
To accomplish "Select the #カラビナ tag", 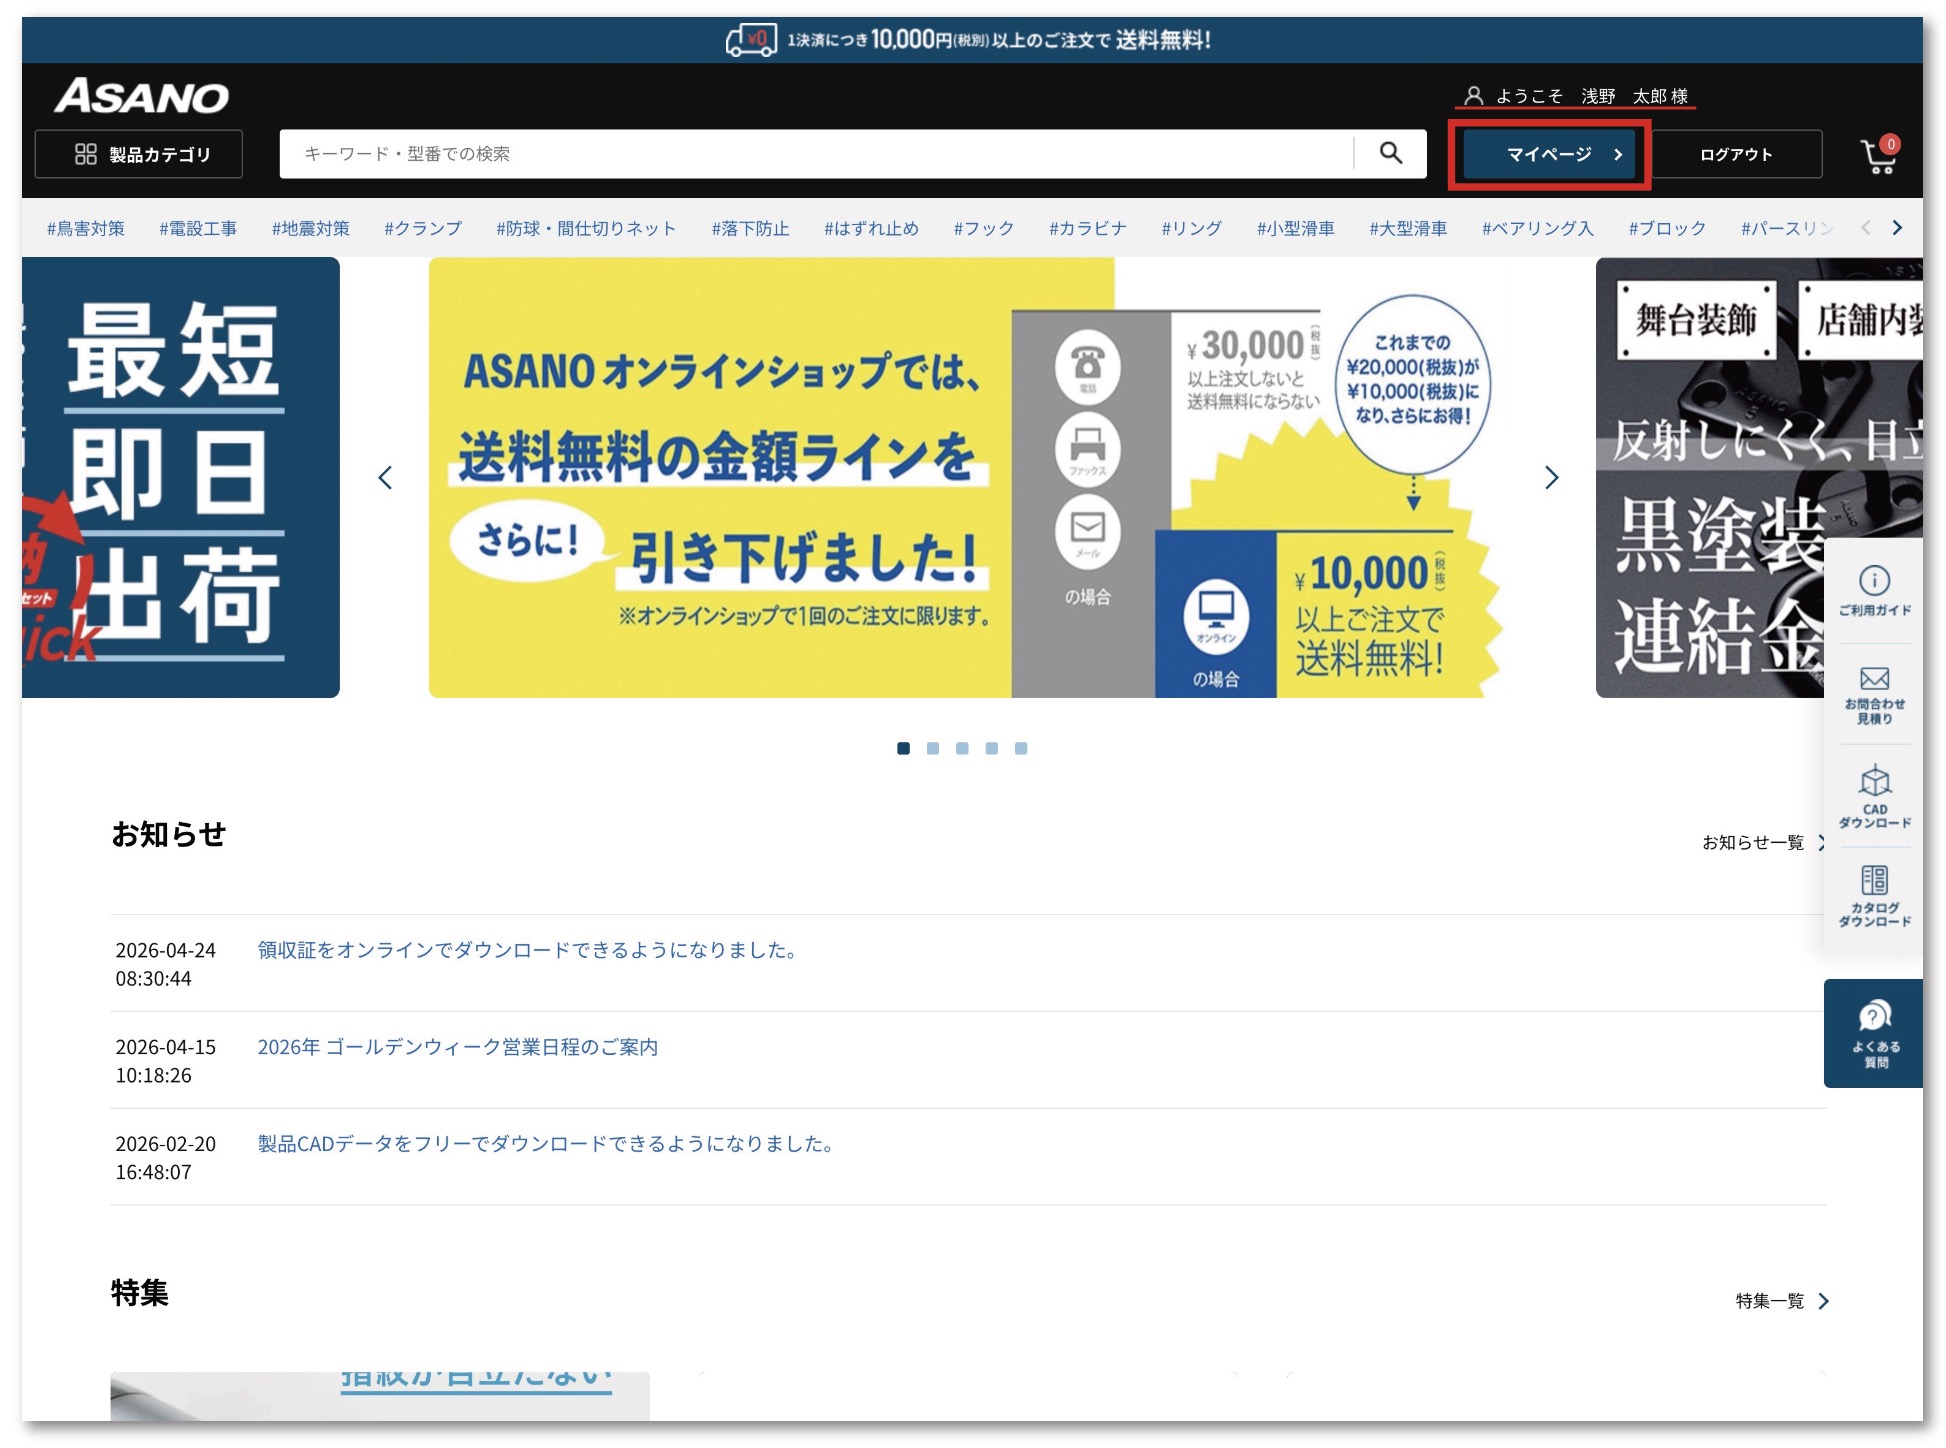I will click(x=1087, y=228).
